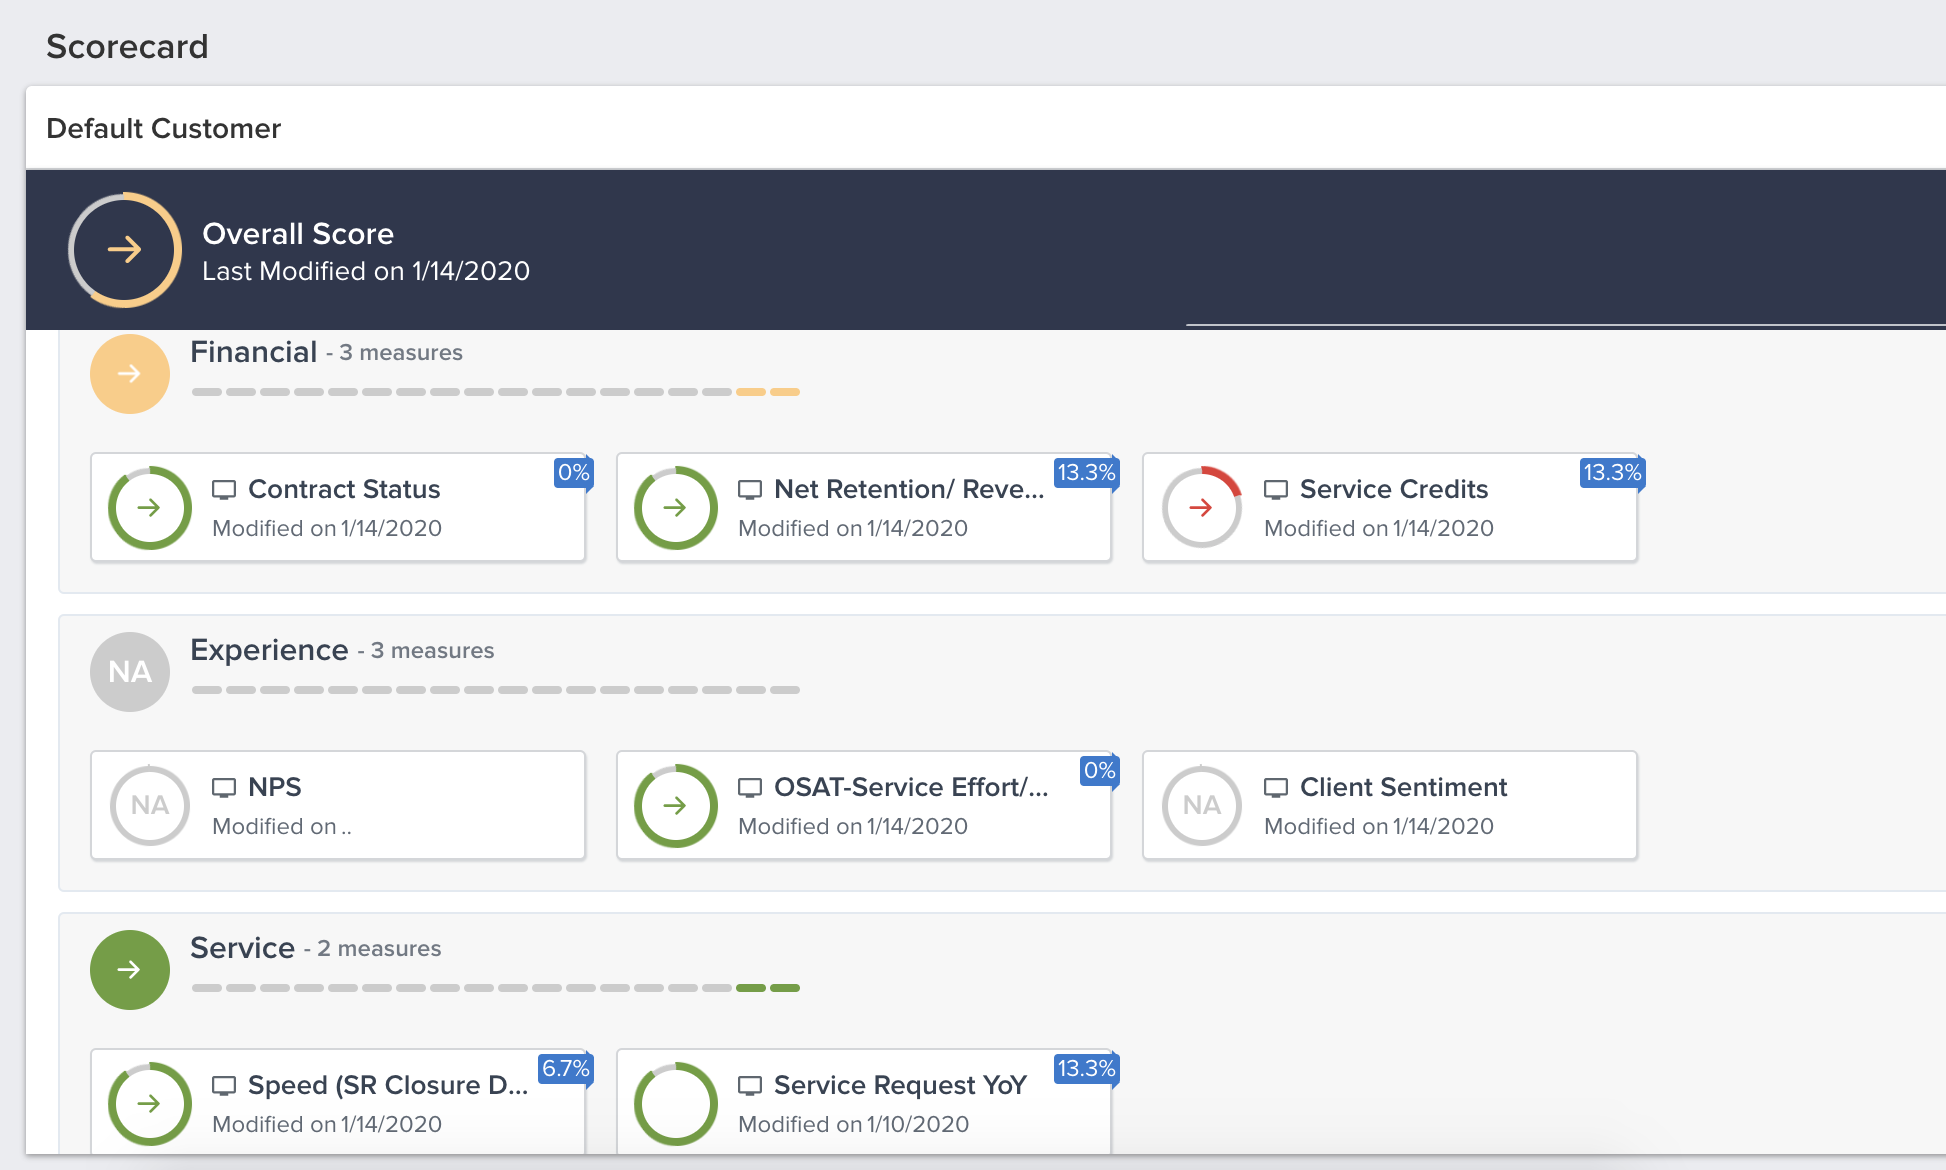1946x1170 pixels.
Task: Open the Client Sentiment measure title
Action: [1403, 787]
